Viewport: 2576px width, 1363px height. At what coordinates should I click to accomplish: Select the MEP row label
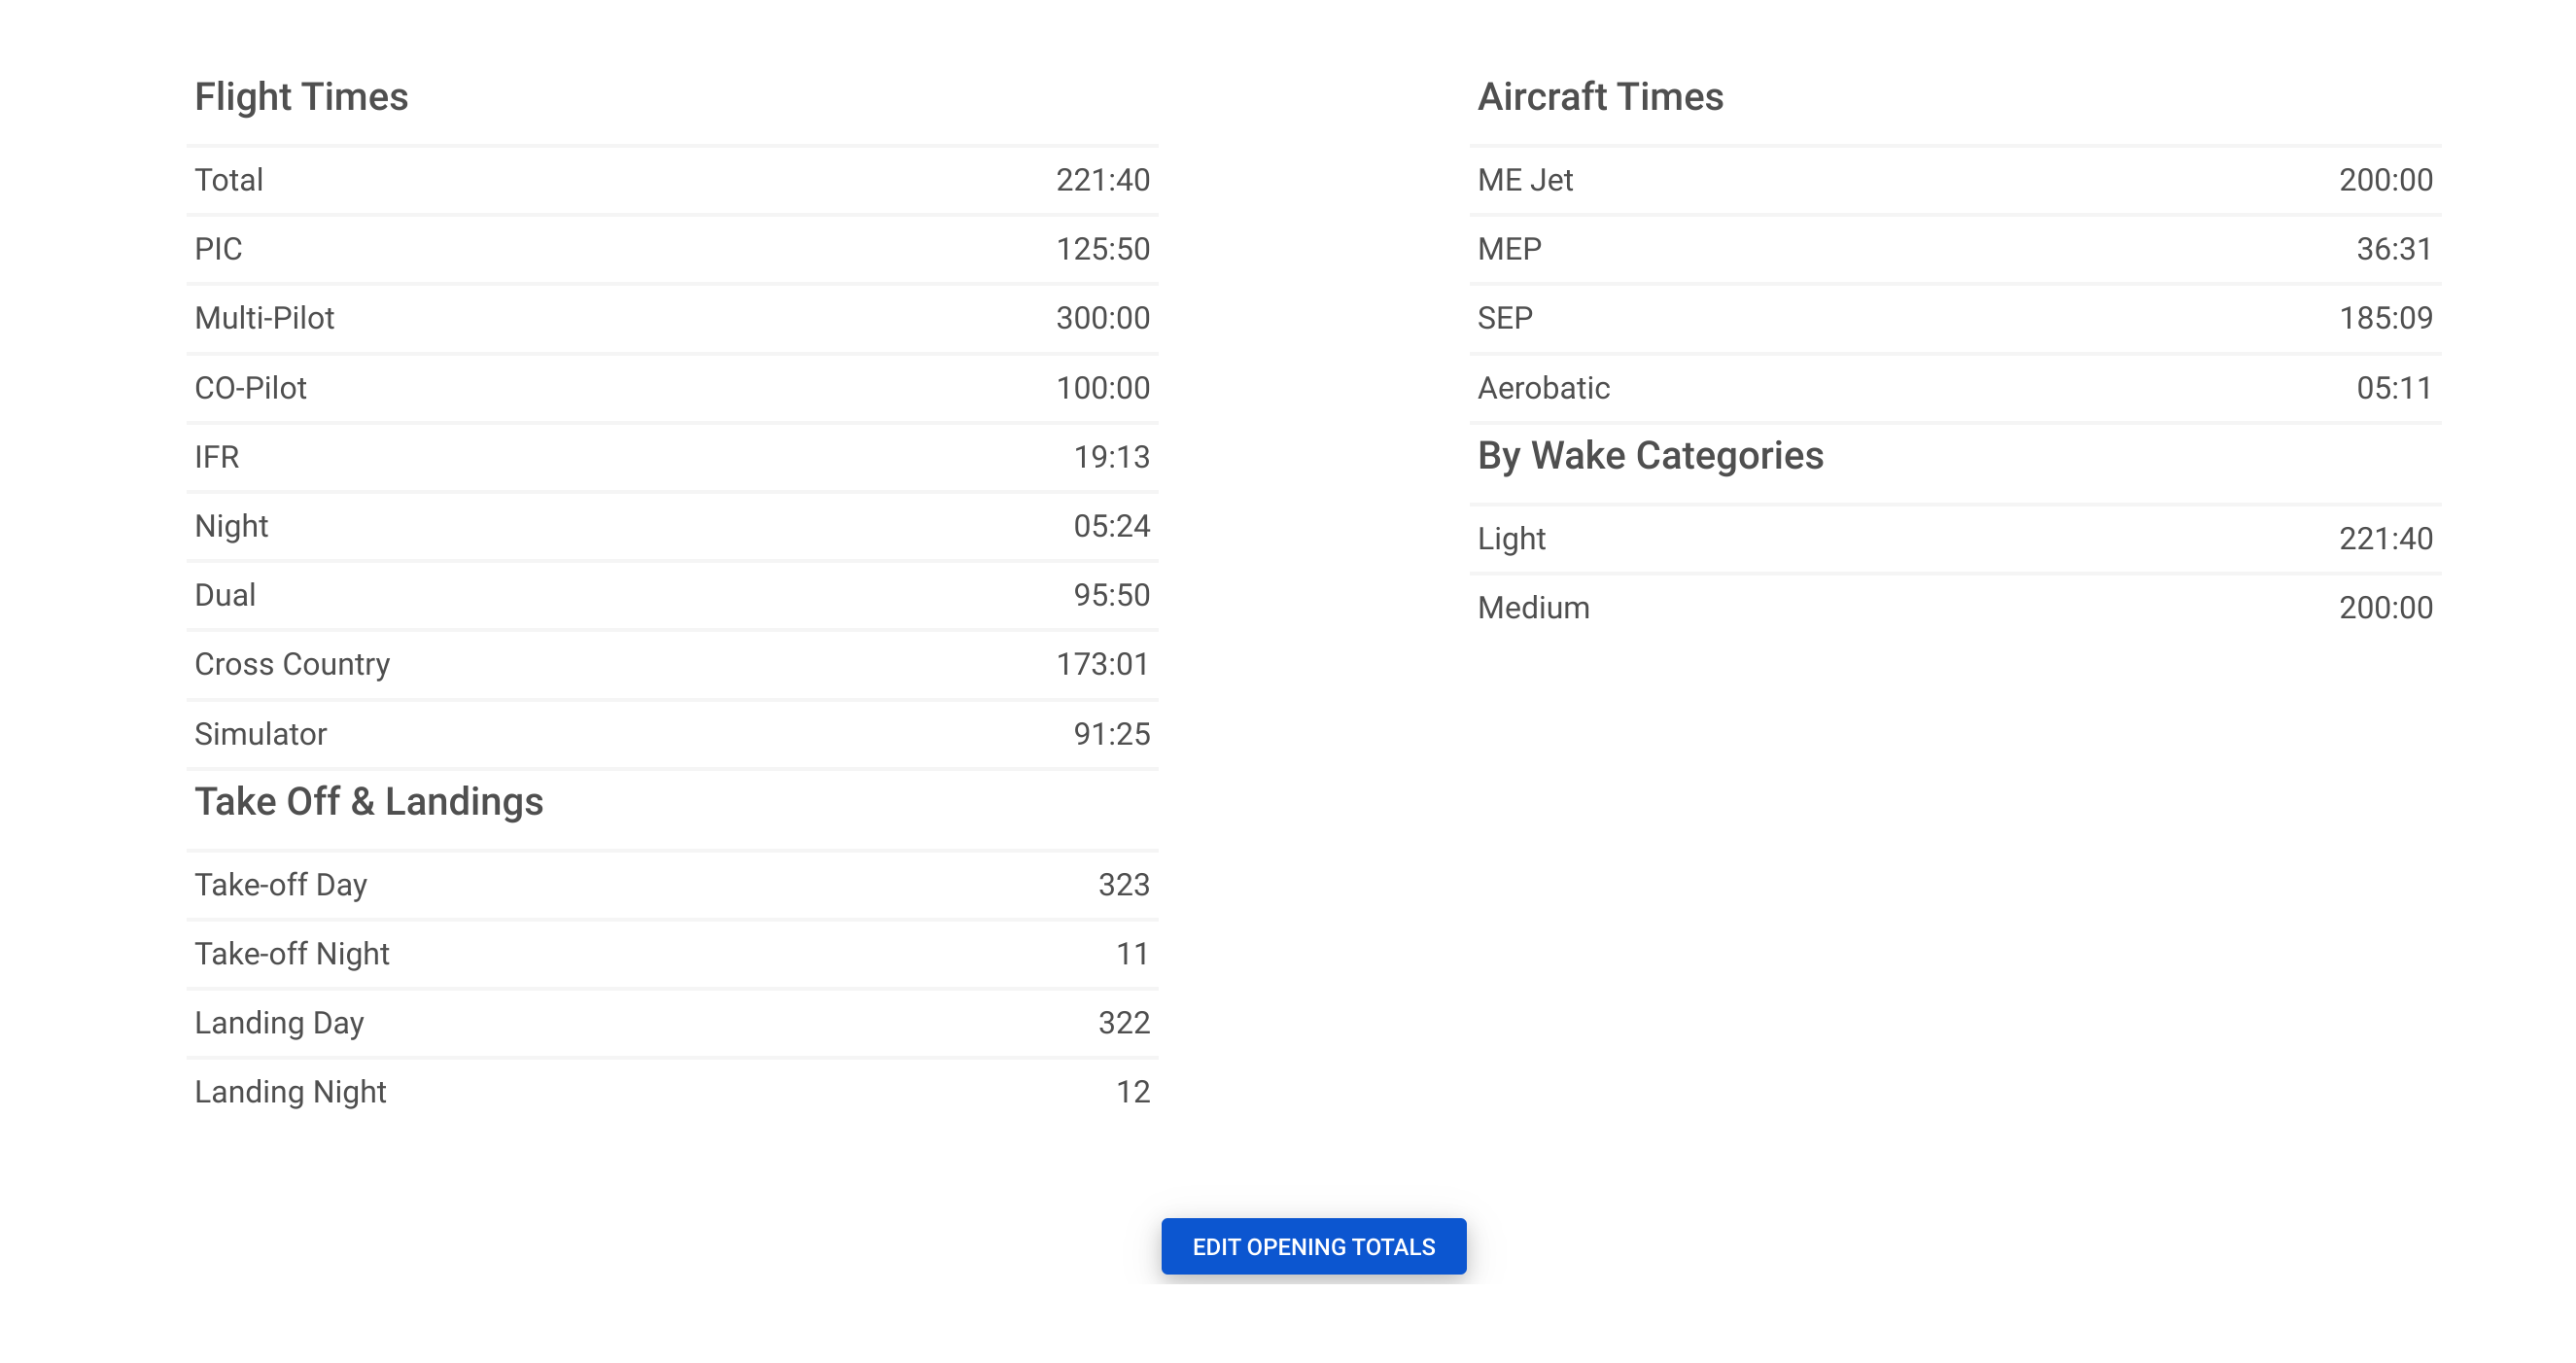[x=1509, y=249]
